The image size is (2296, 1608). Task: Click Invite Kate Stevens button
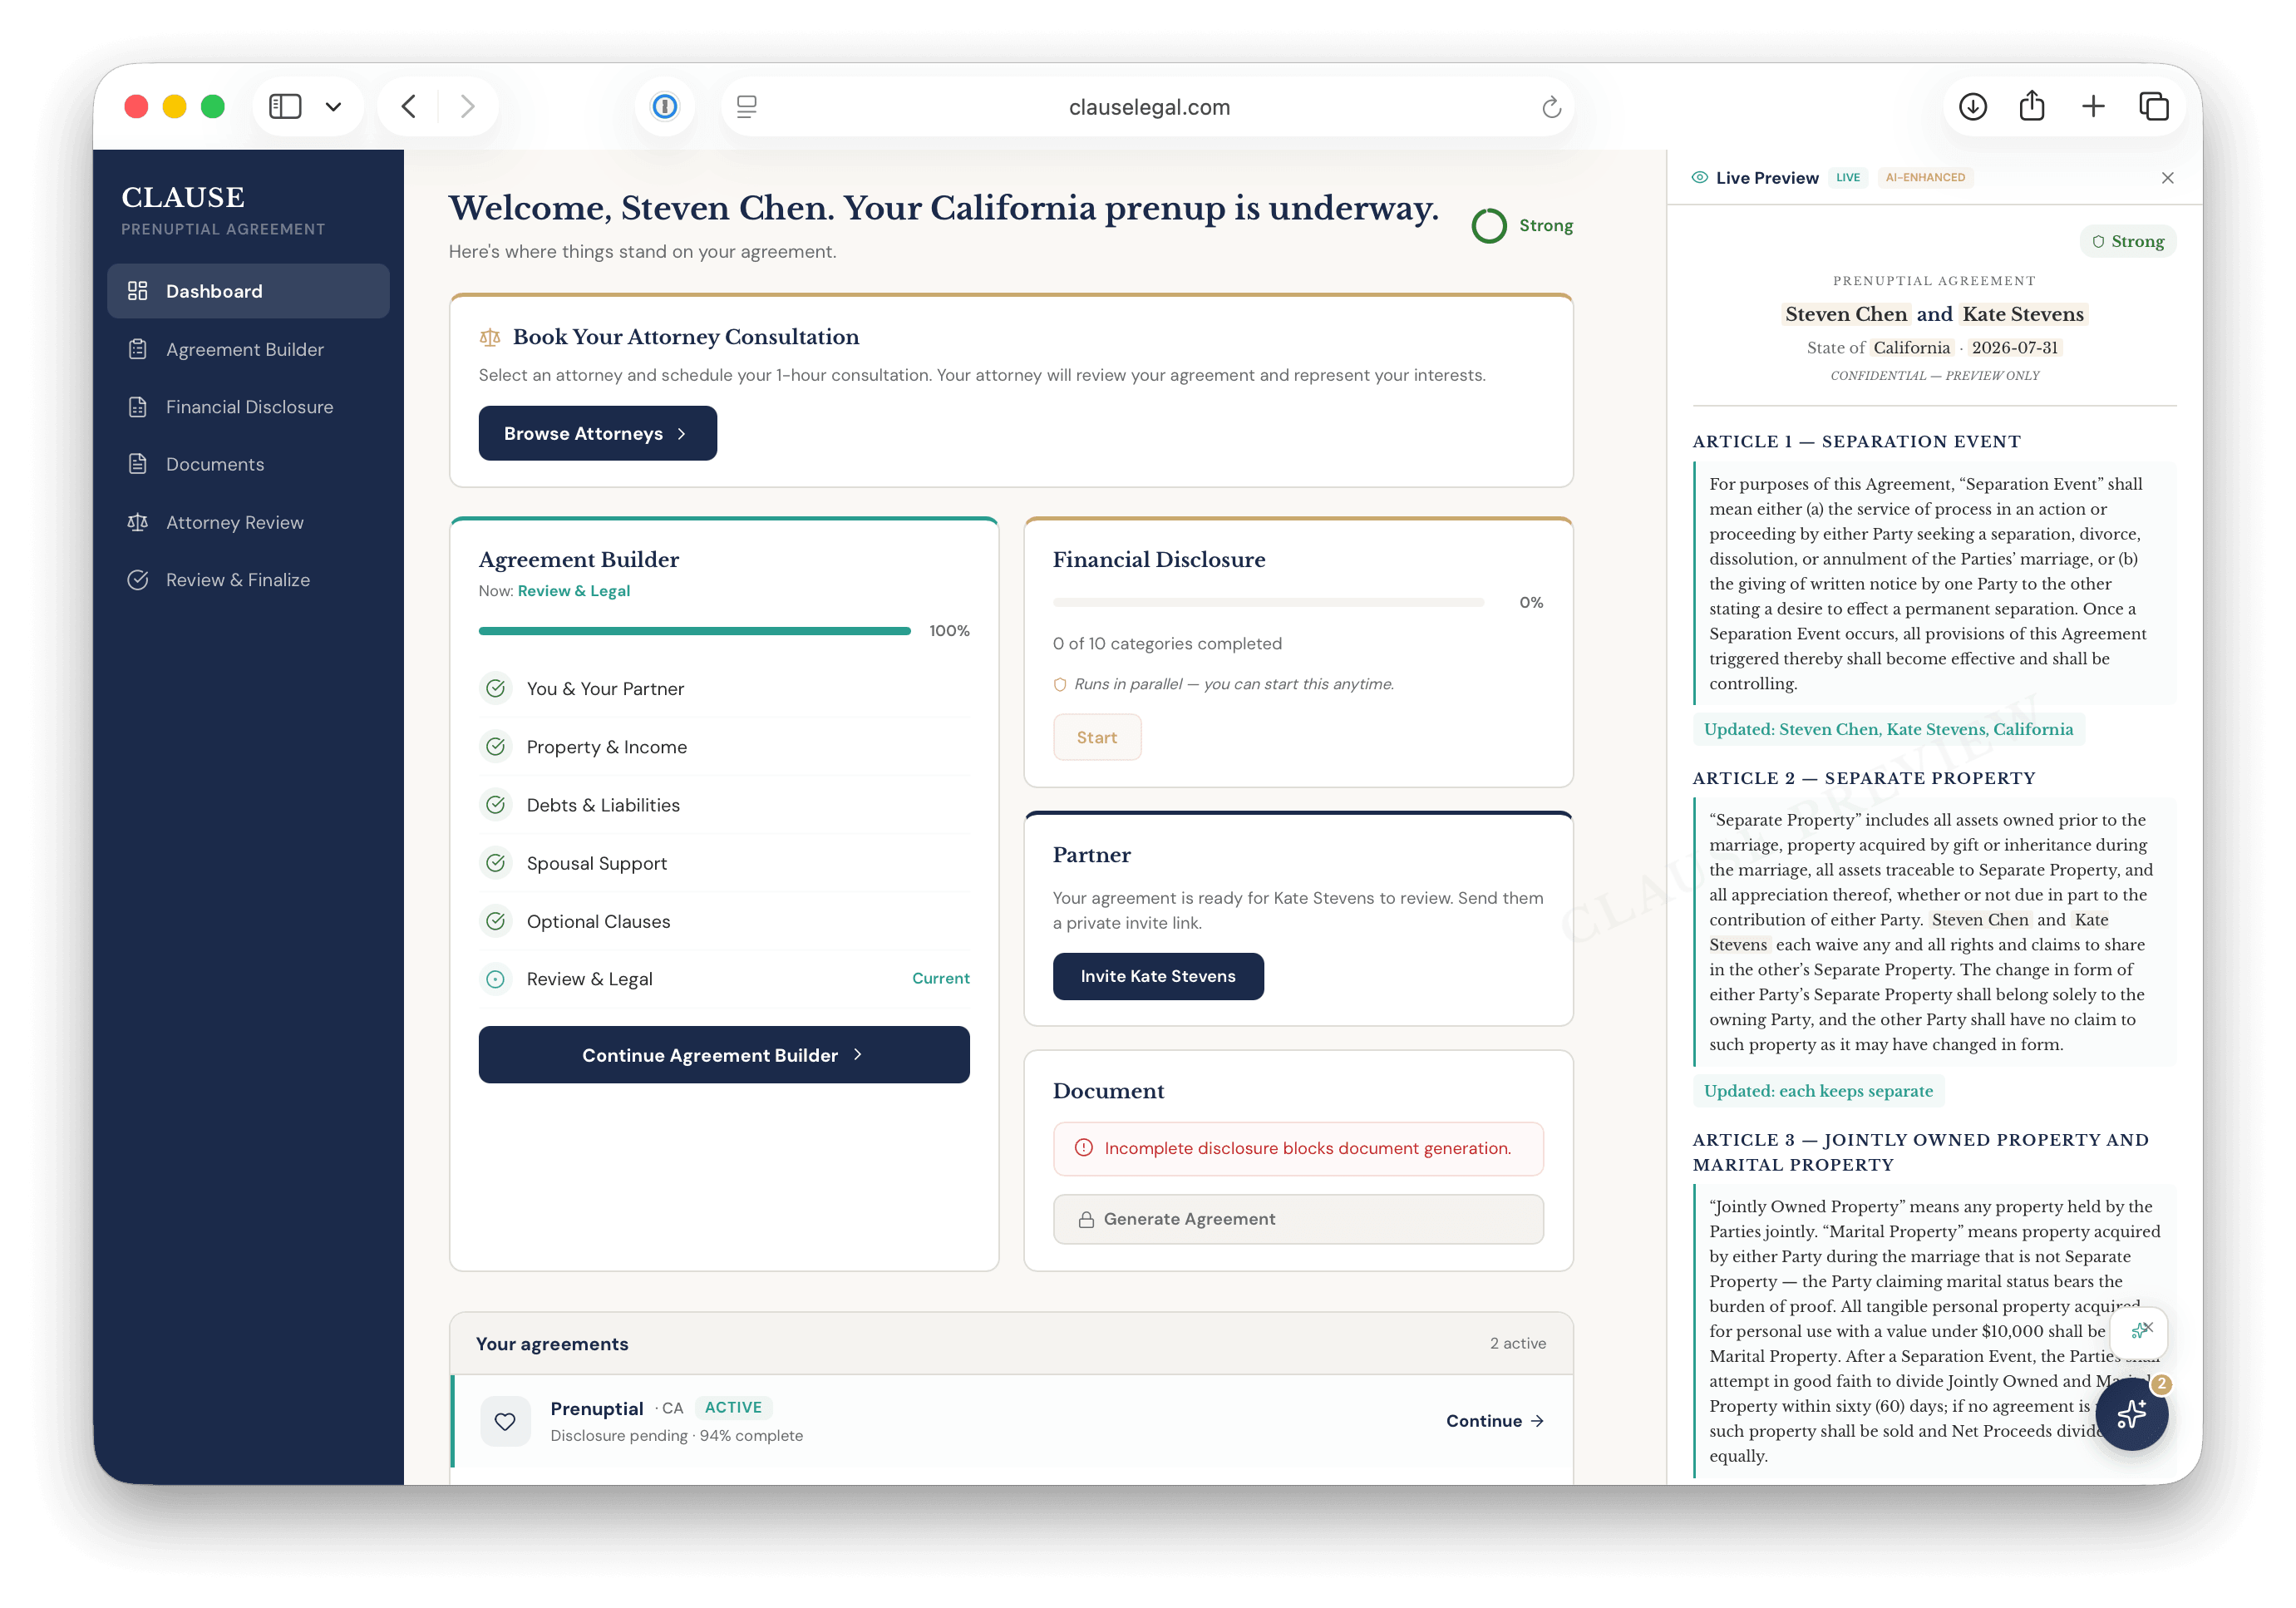click(x=1158, y=976)
